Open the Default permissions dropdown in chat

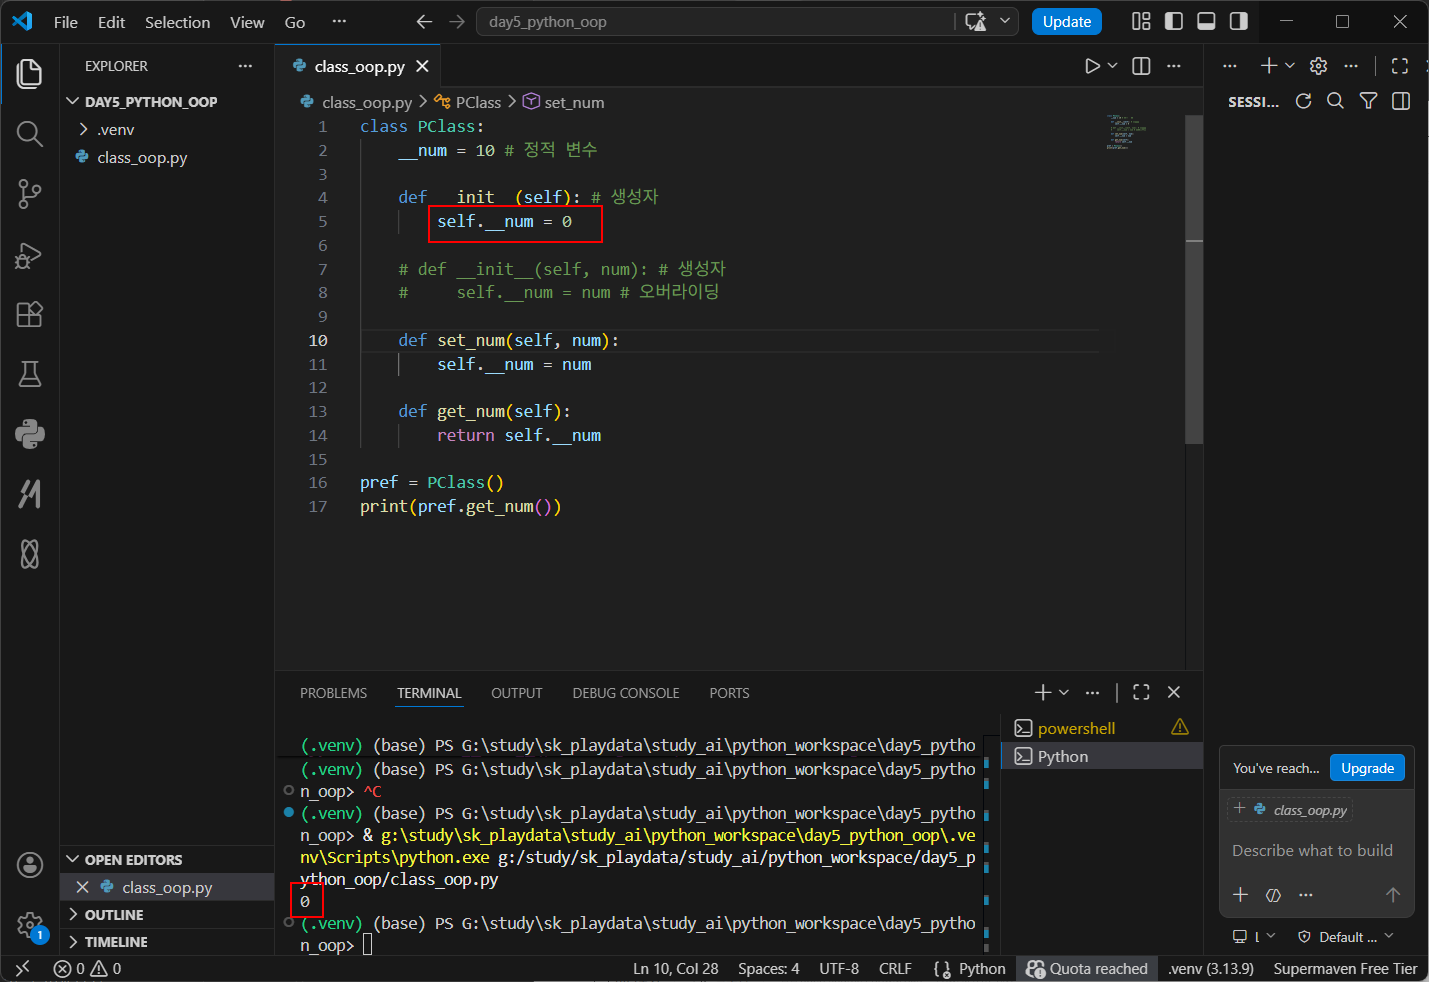point(1345,937)
